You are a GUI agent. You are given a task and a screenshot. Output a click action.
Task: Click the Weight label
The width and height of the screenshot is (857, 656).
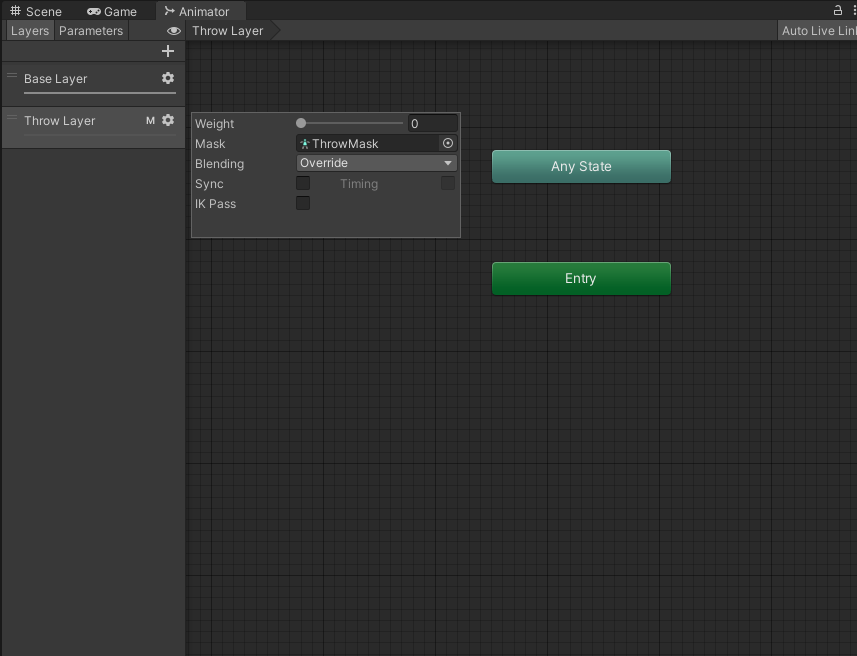214,124
